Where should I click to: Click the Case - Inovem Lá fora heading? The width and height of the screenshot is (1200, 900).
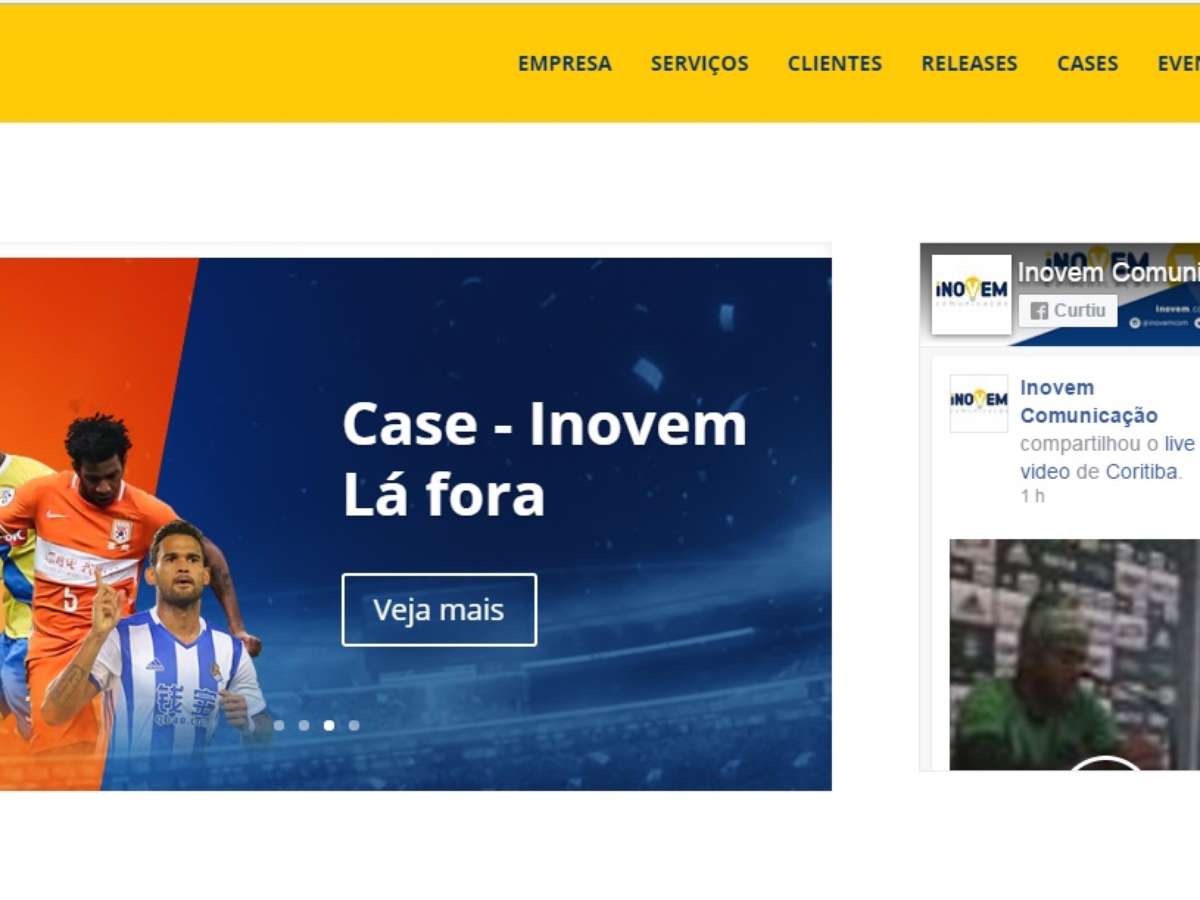tap(545, 460)
